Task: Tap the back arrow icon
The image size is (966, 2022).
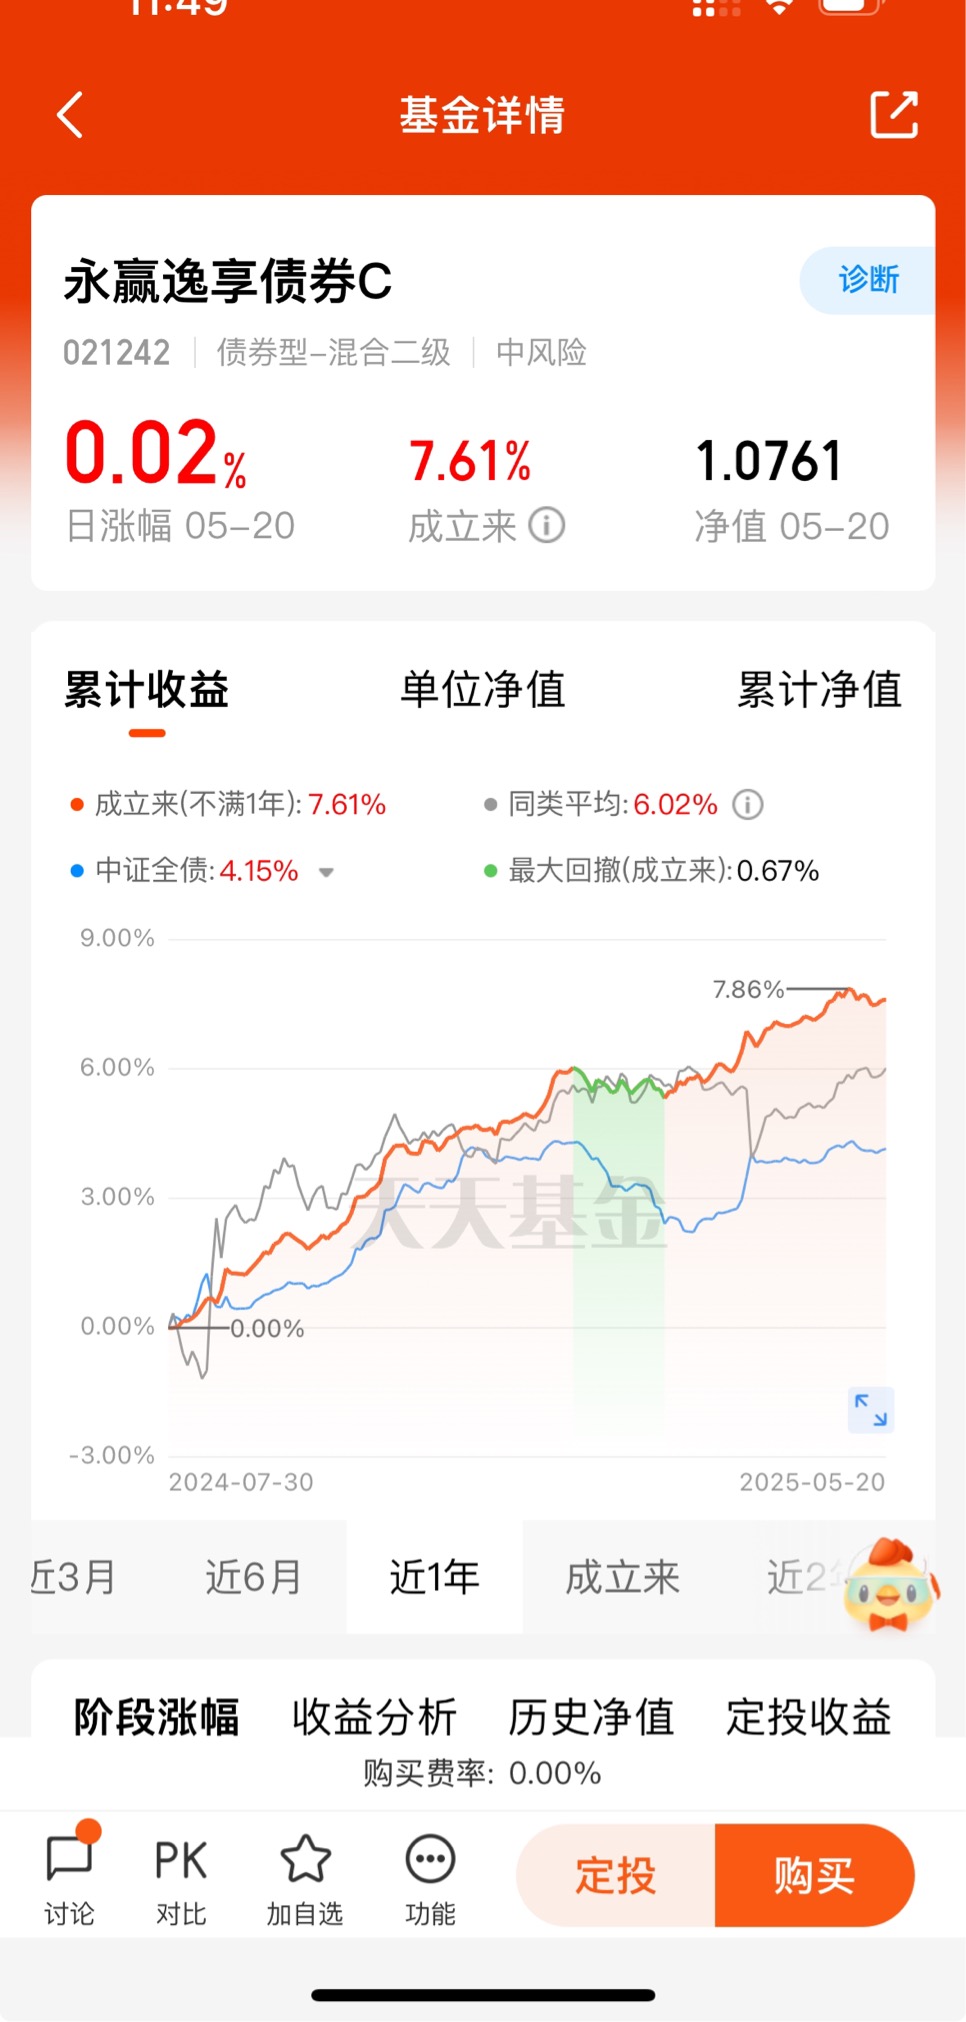Action: coord(70,115)
